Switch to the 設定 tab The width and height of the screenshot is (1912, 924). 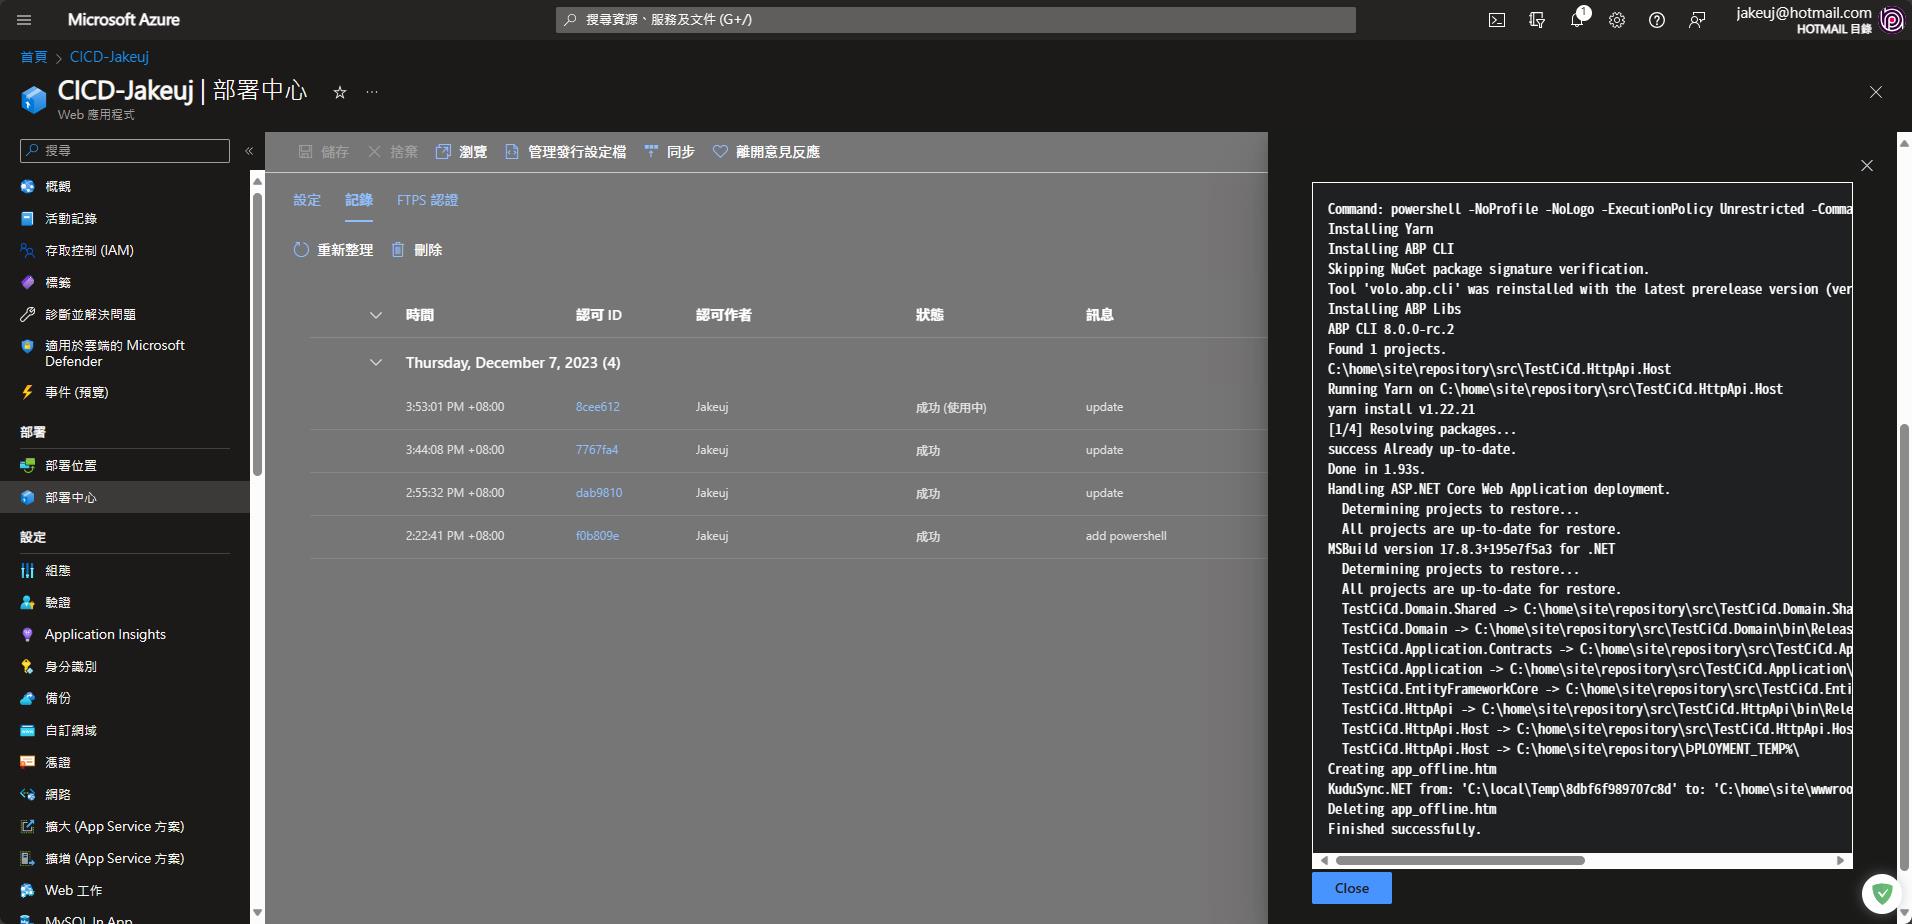point(307,200)
